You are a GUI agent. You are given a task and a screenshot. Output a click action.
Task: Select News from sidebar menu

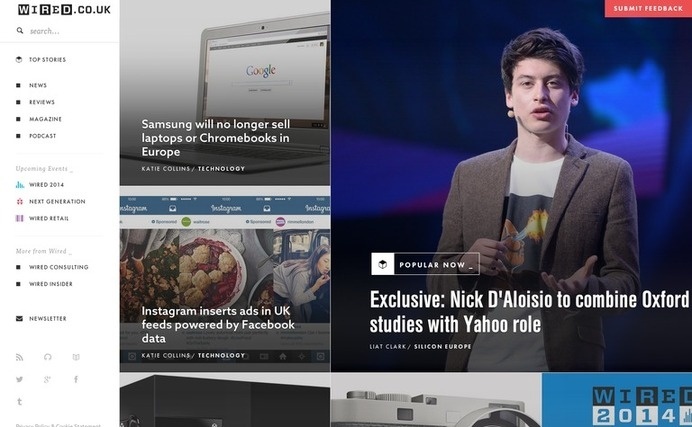point(37,86)
